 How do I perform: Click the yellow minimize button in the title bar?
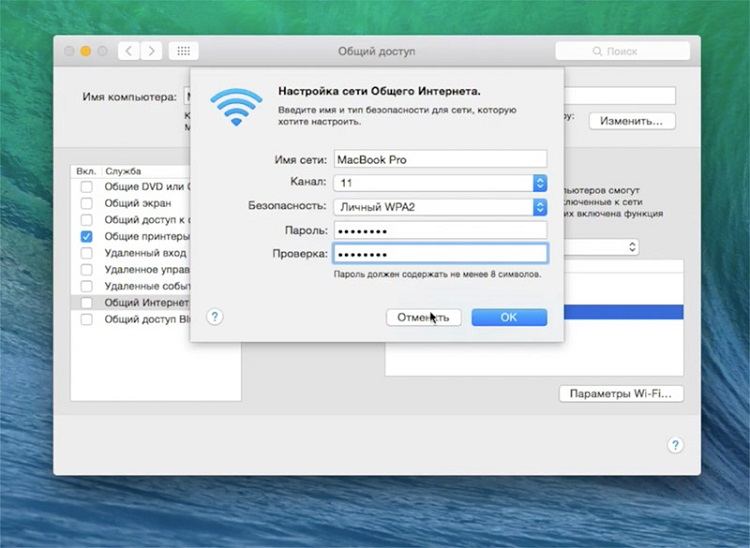point(86,51)
